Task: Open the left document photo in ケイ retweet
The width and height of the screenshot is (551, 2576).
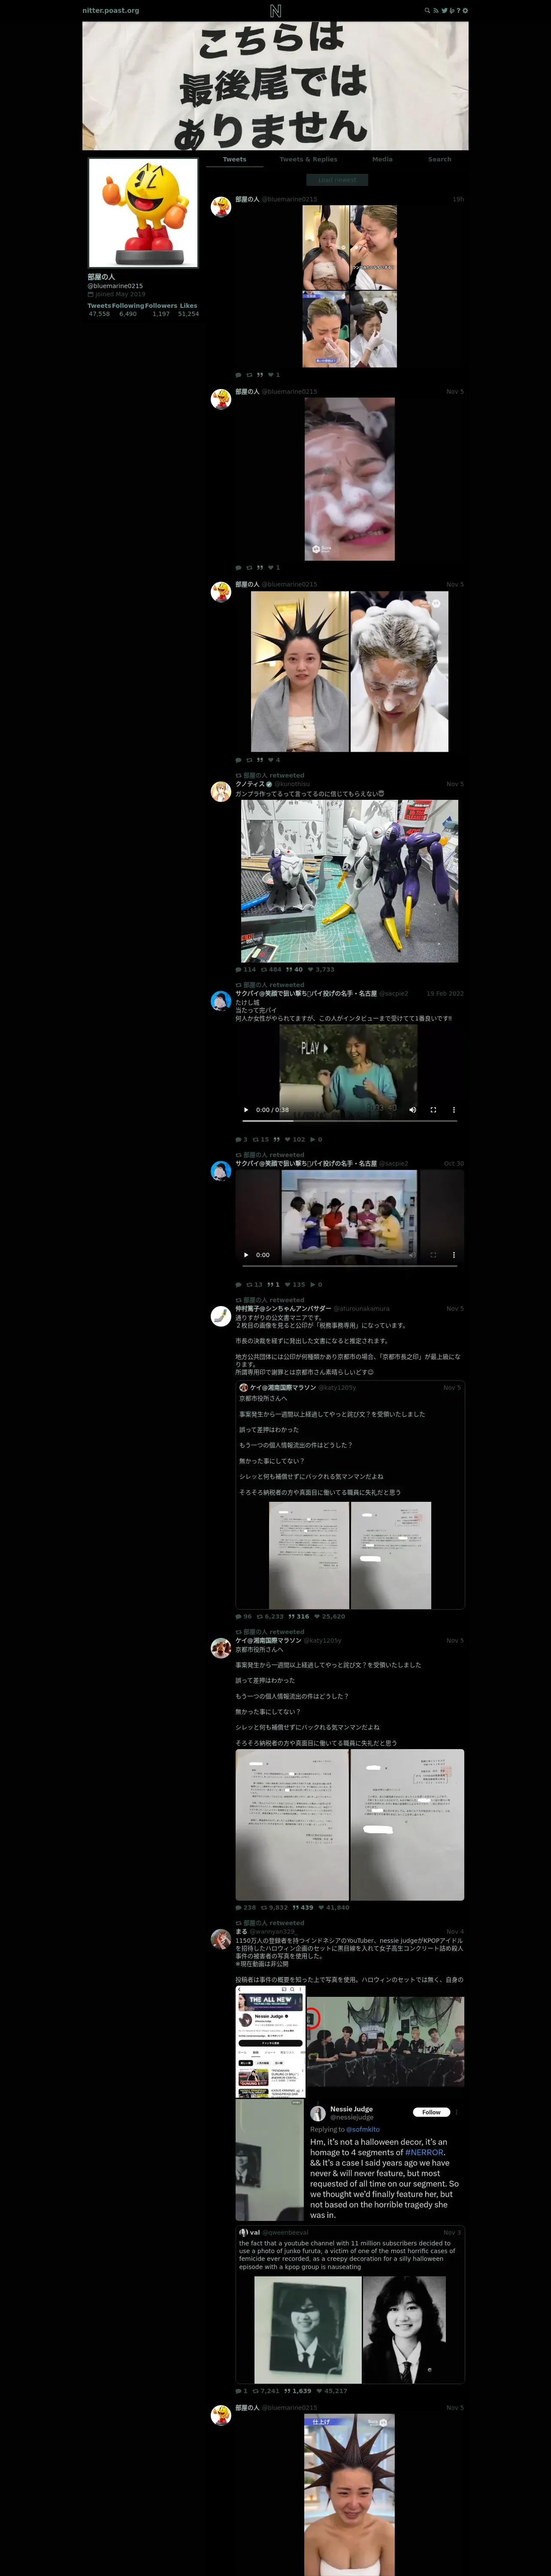Action: point(292,1825)
